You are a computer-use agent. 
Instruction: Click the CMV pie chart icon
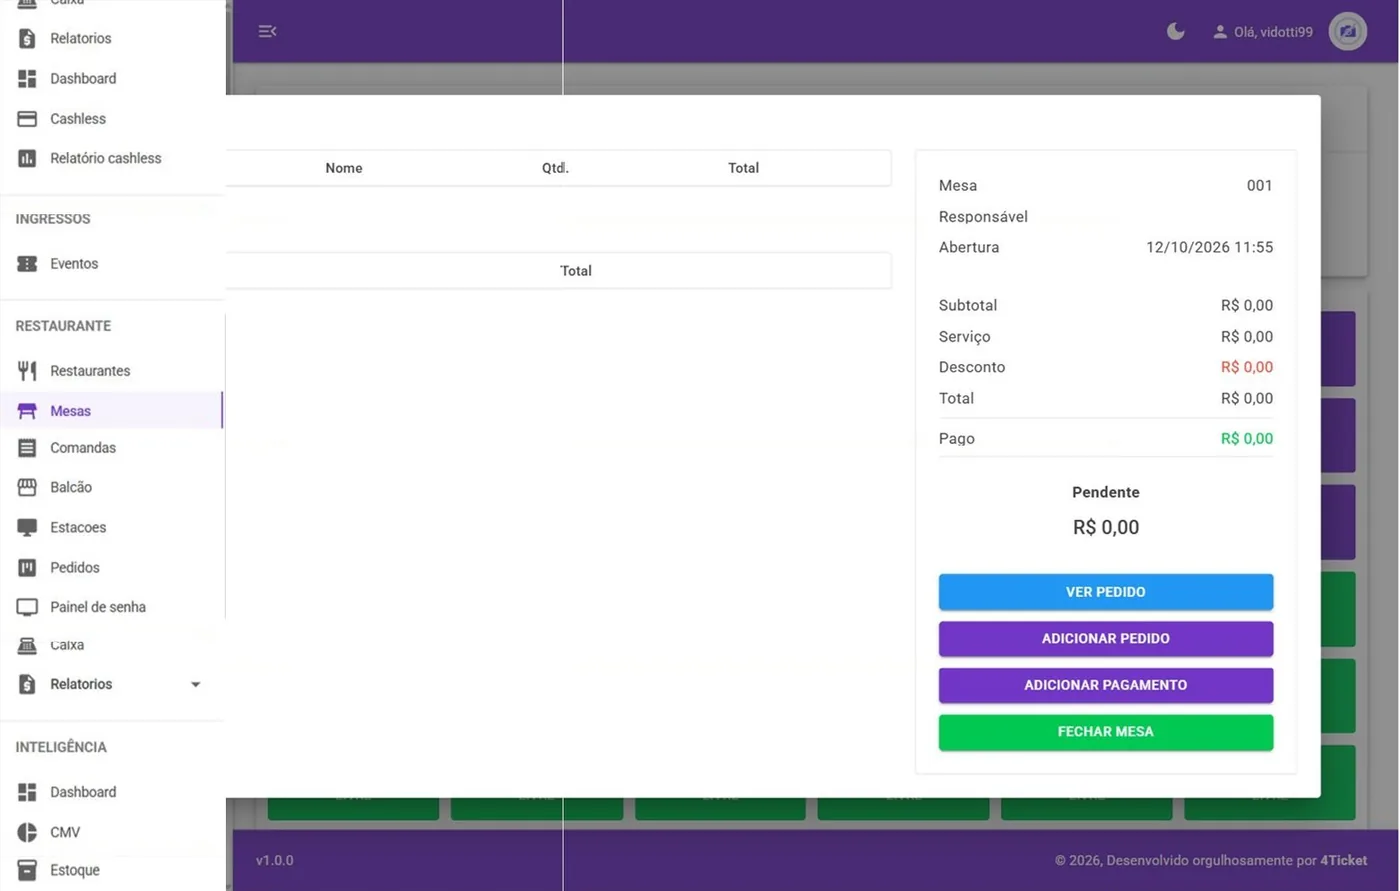point(27,832)
